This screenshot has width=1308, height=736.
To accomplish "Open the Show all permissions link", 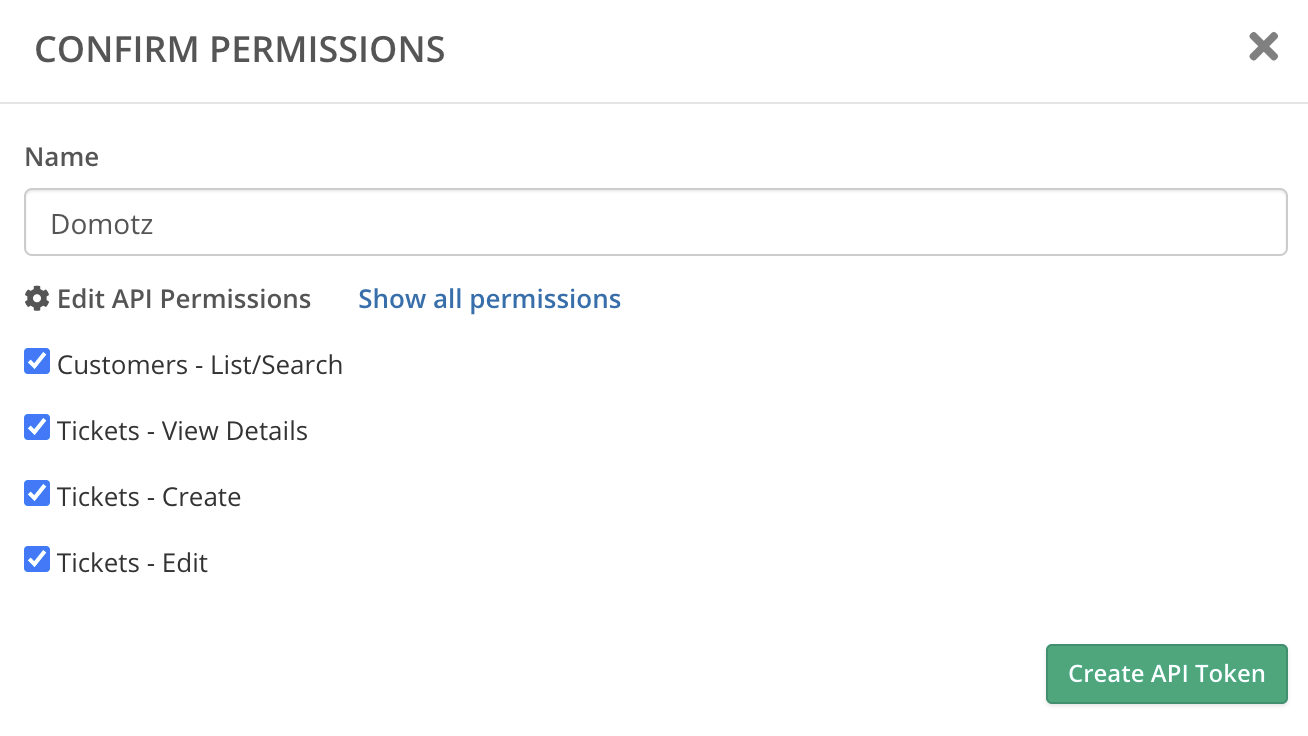I will point(489,299).
